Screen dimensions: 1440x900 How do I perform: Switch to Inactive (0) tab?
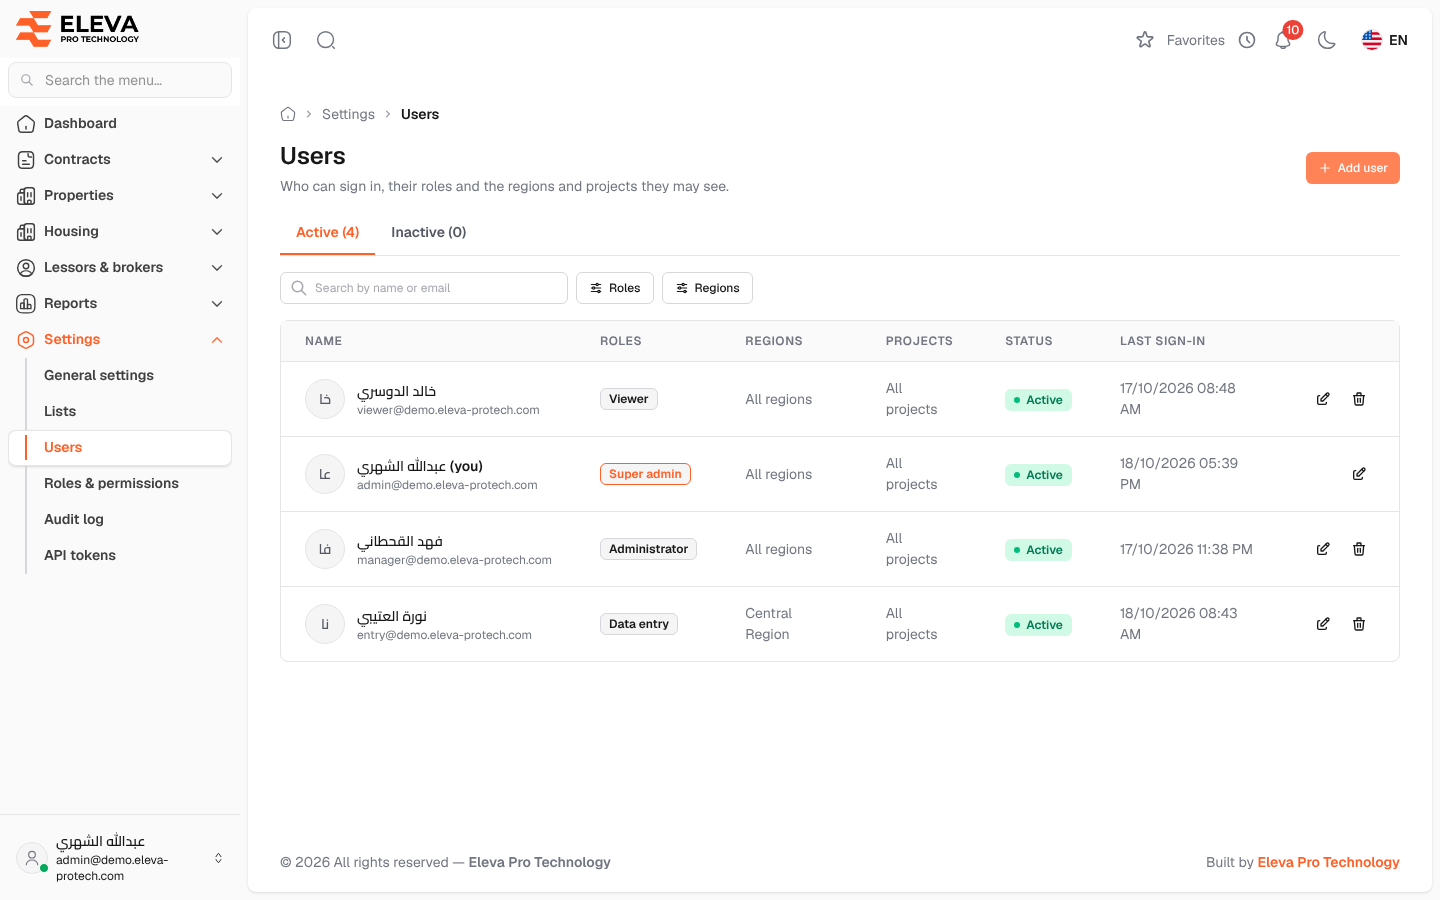click(428, 232)
